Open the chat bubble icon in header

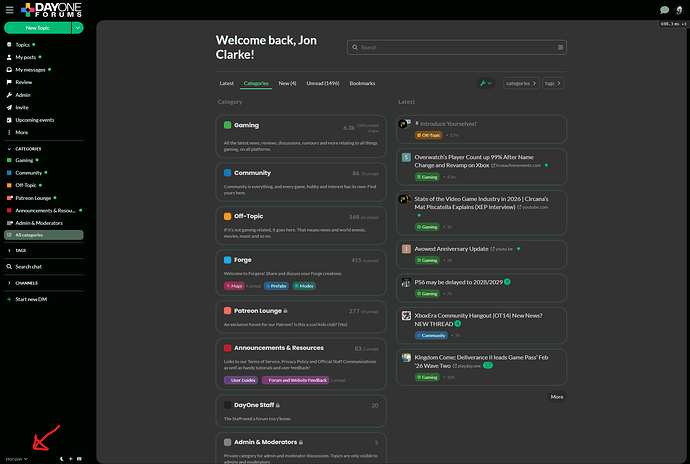[664, 10]
